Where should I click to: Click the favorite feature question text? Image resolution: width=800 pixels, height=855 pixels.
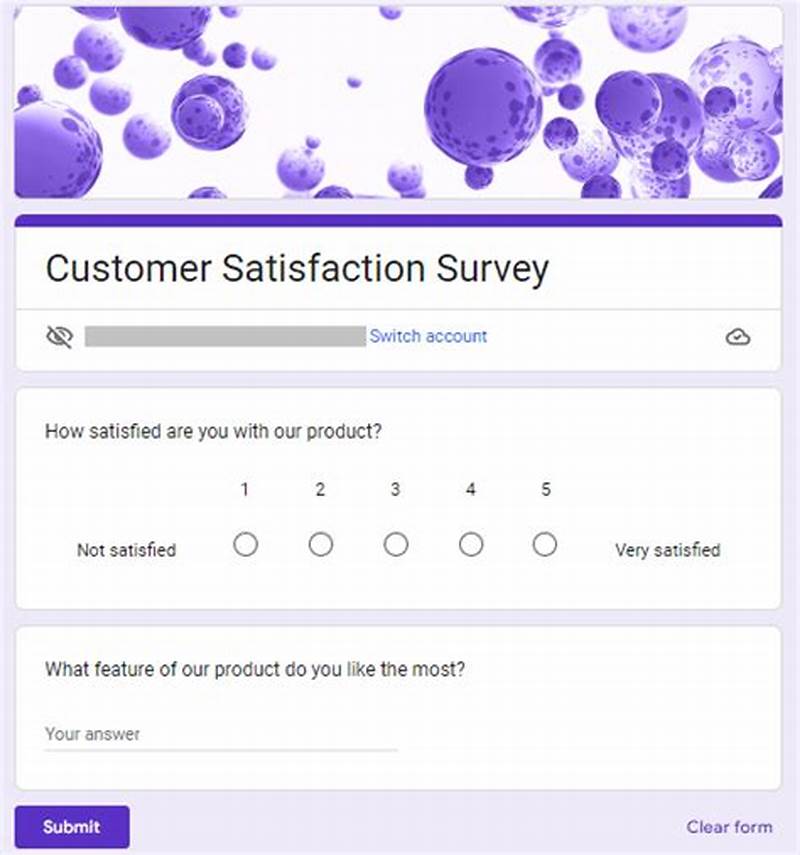coord(260,670)
